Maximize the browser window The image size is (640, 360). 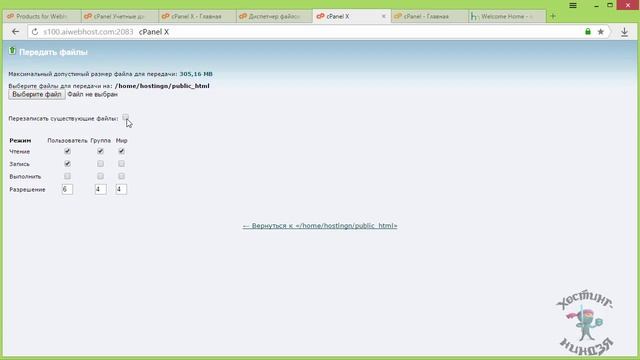610,5
